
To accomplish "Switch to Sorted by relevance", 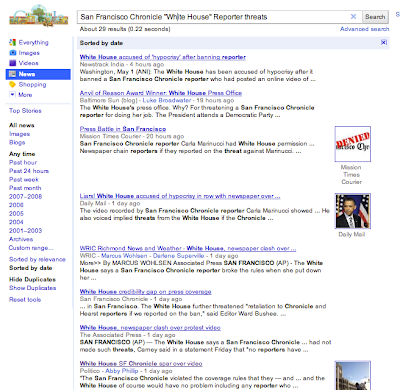I will [37, 259].
